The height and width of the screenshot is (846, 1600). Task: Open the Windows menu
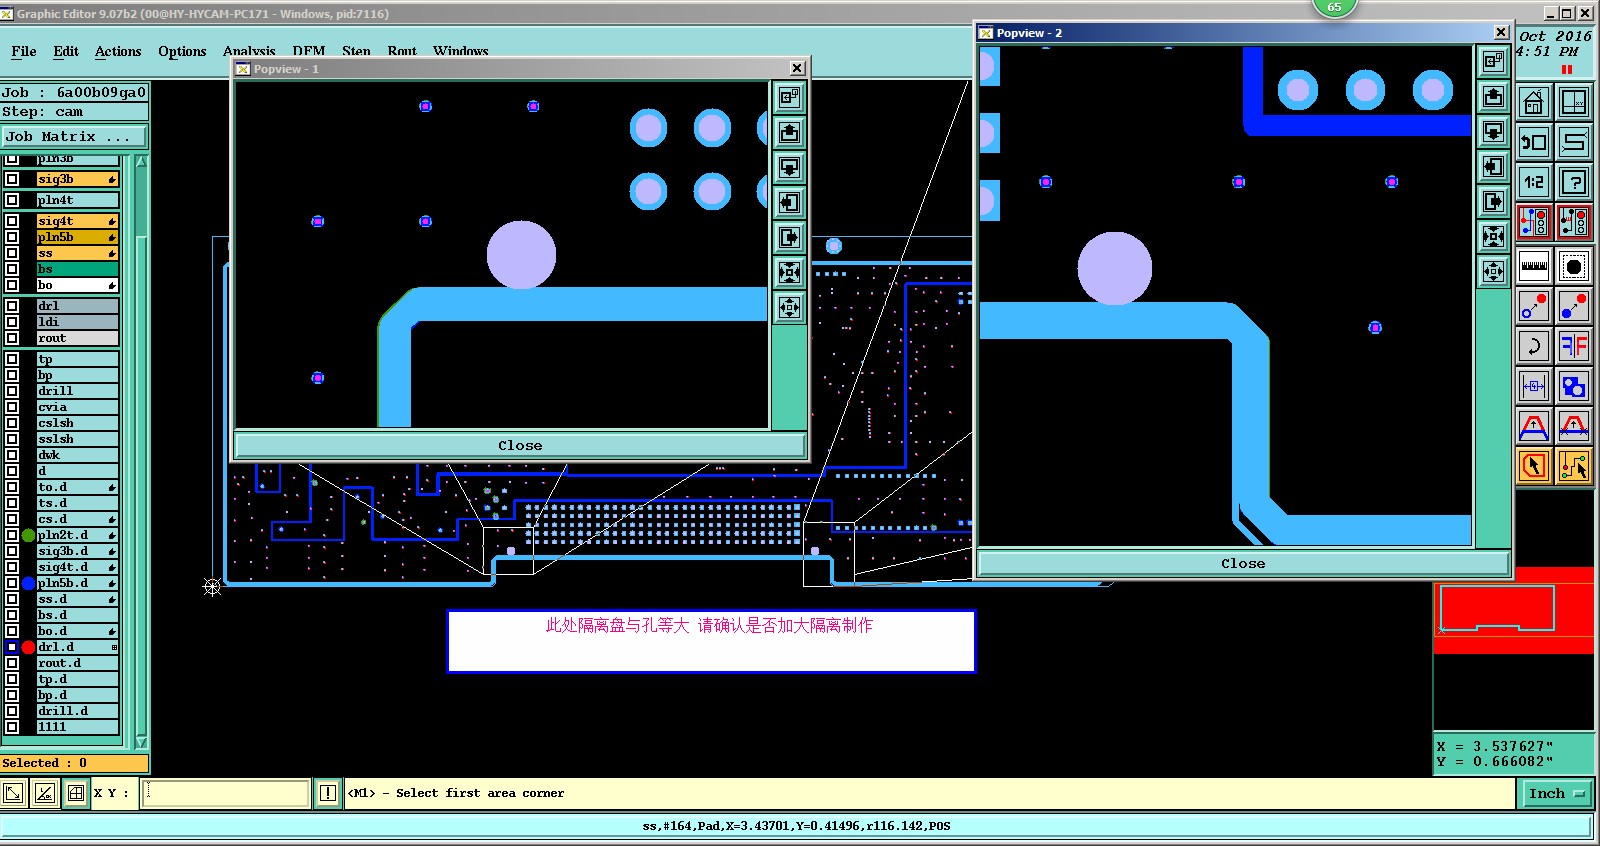461,51
